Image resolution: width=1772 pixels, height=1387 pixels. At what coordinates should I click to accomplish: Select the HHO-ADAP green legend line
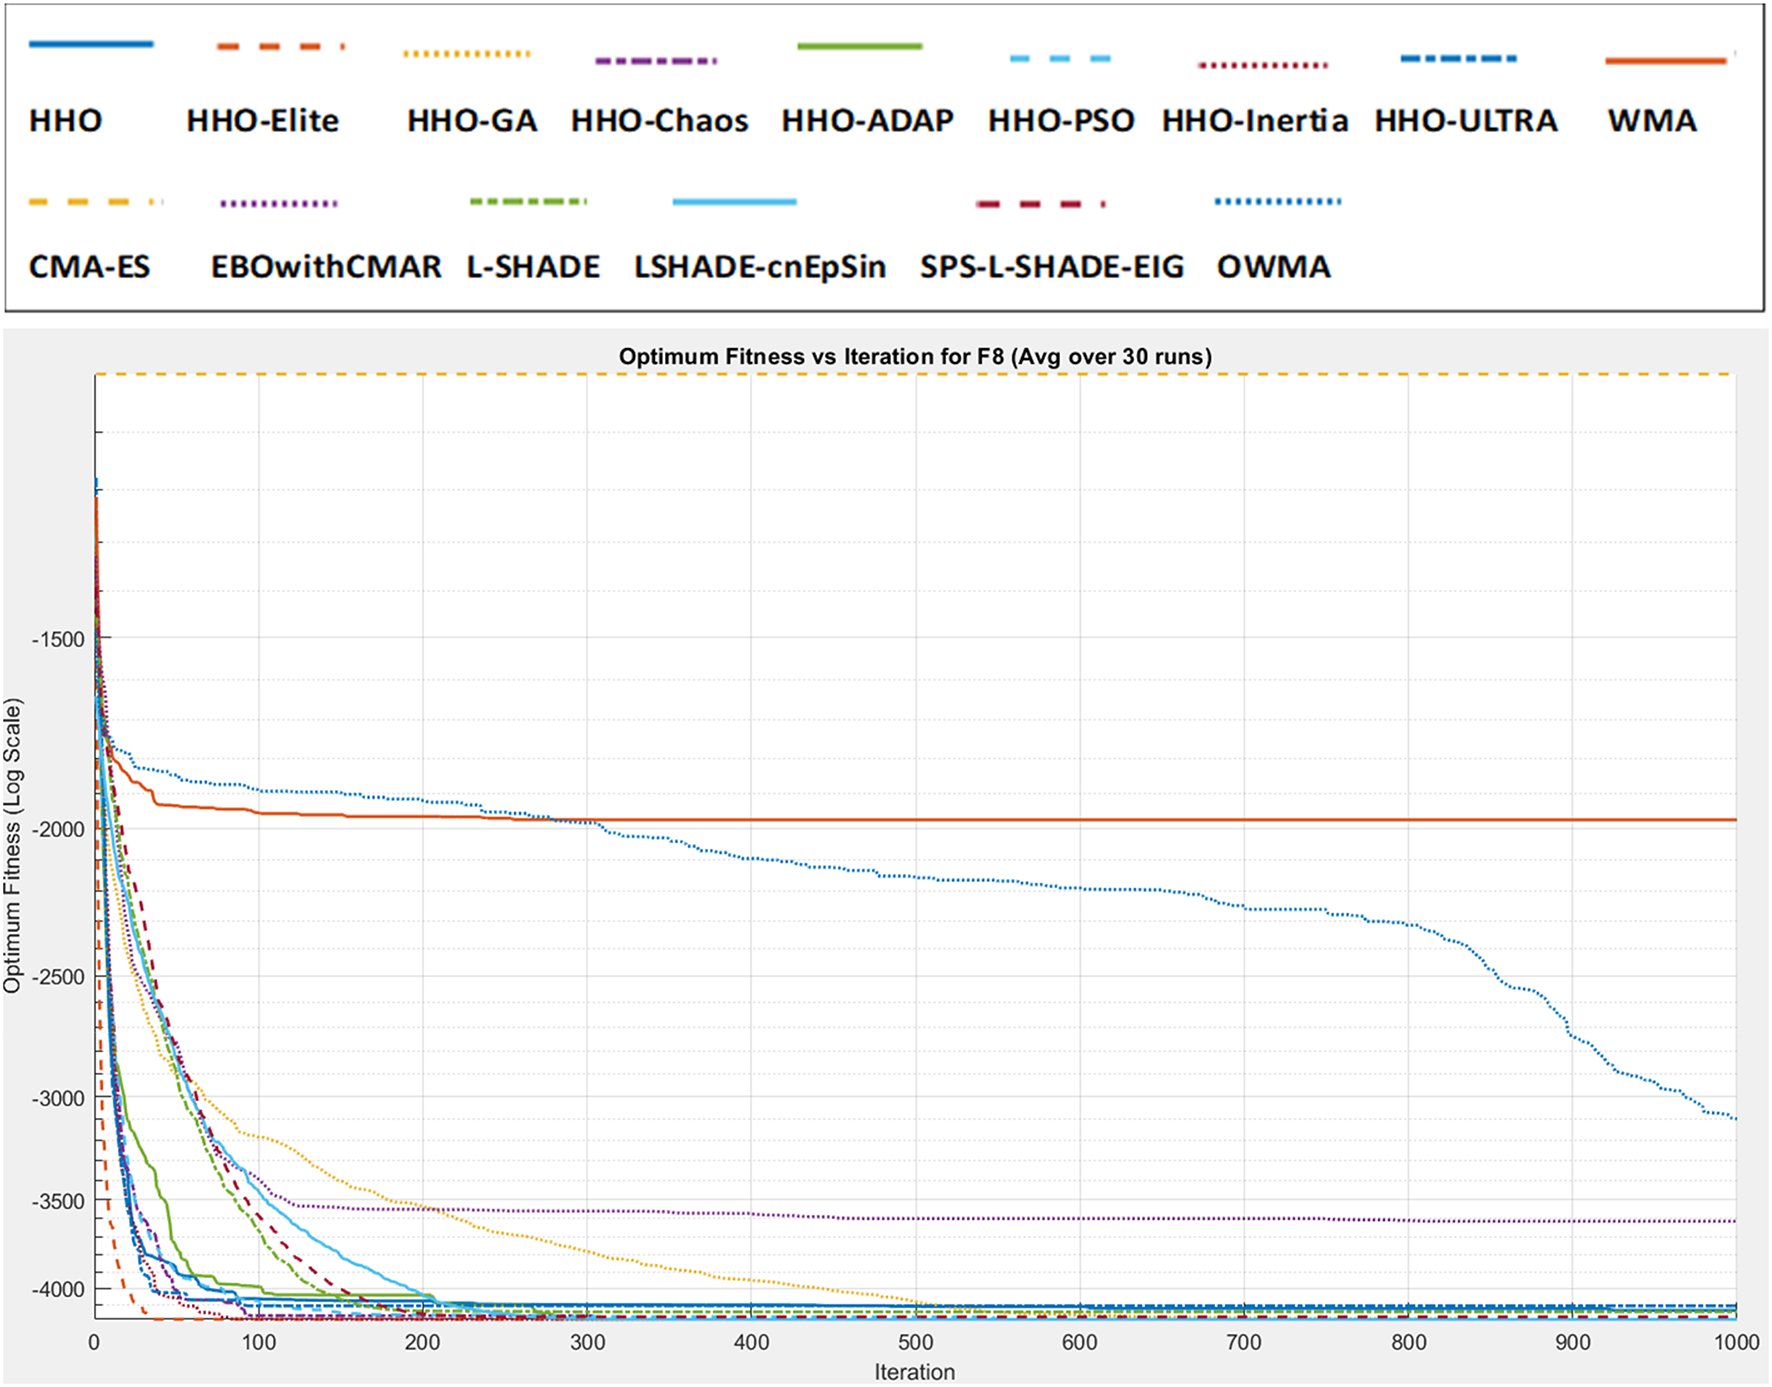(859, 46)
